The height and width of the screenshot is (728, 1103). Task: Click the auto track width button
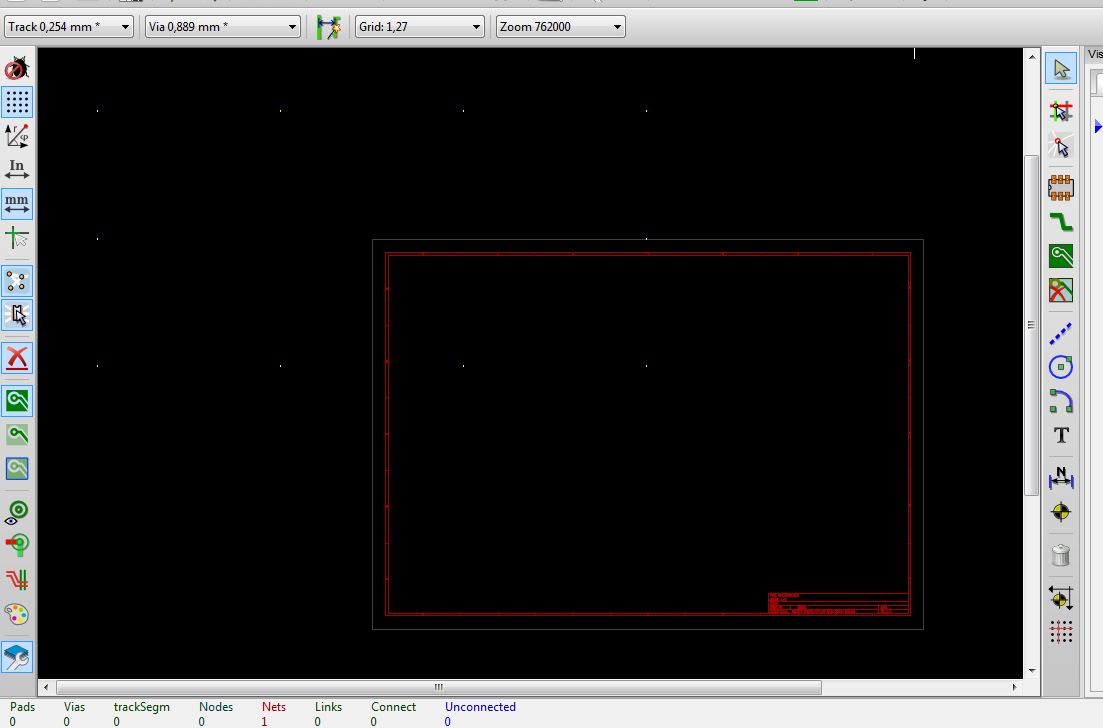click(x=328, y=27)
